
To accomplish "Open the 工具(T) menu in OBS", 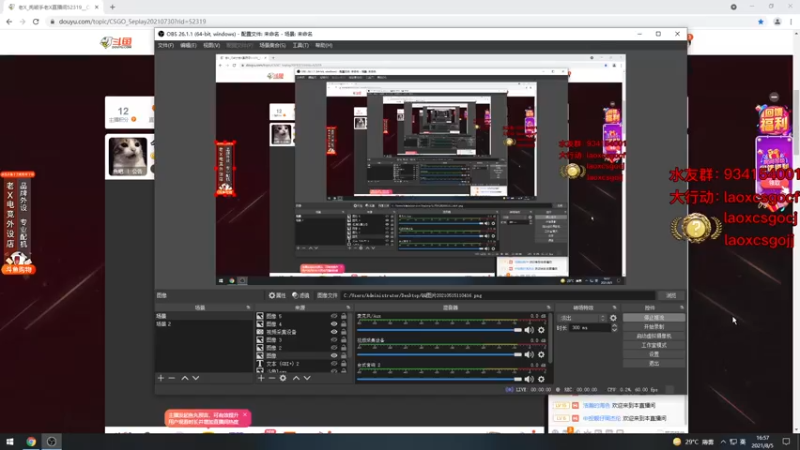I will click(301, 45).
